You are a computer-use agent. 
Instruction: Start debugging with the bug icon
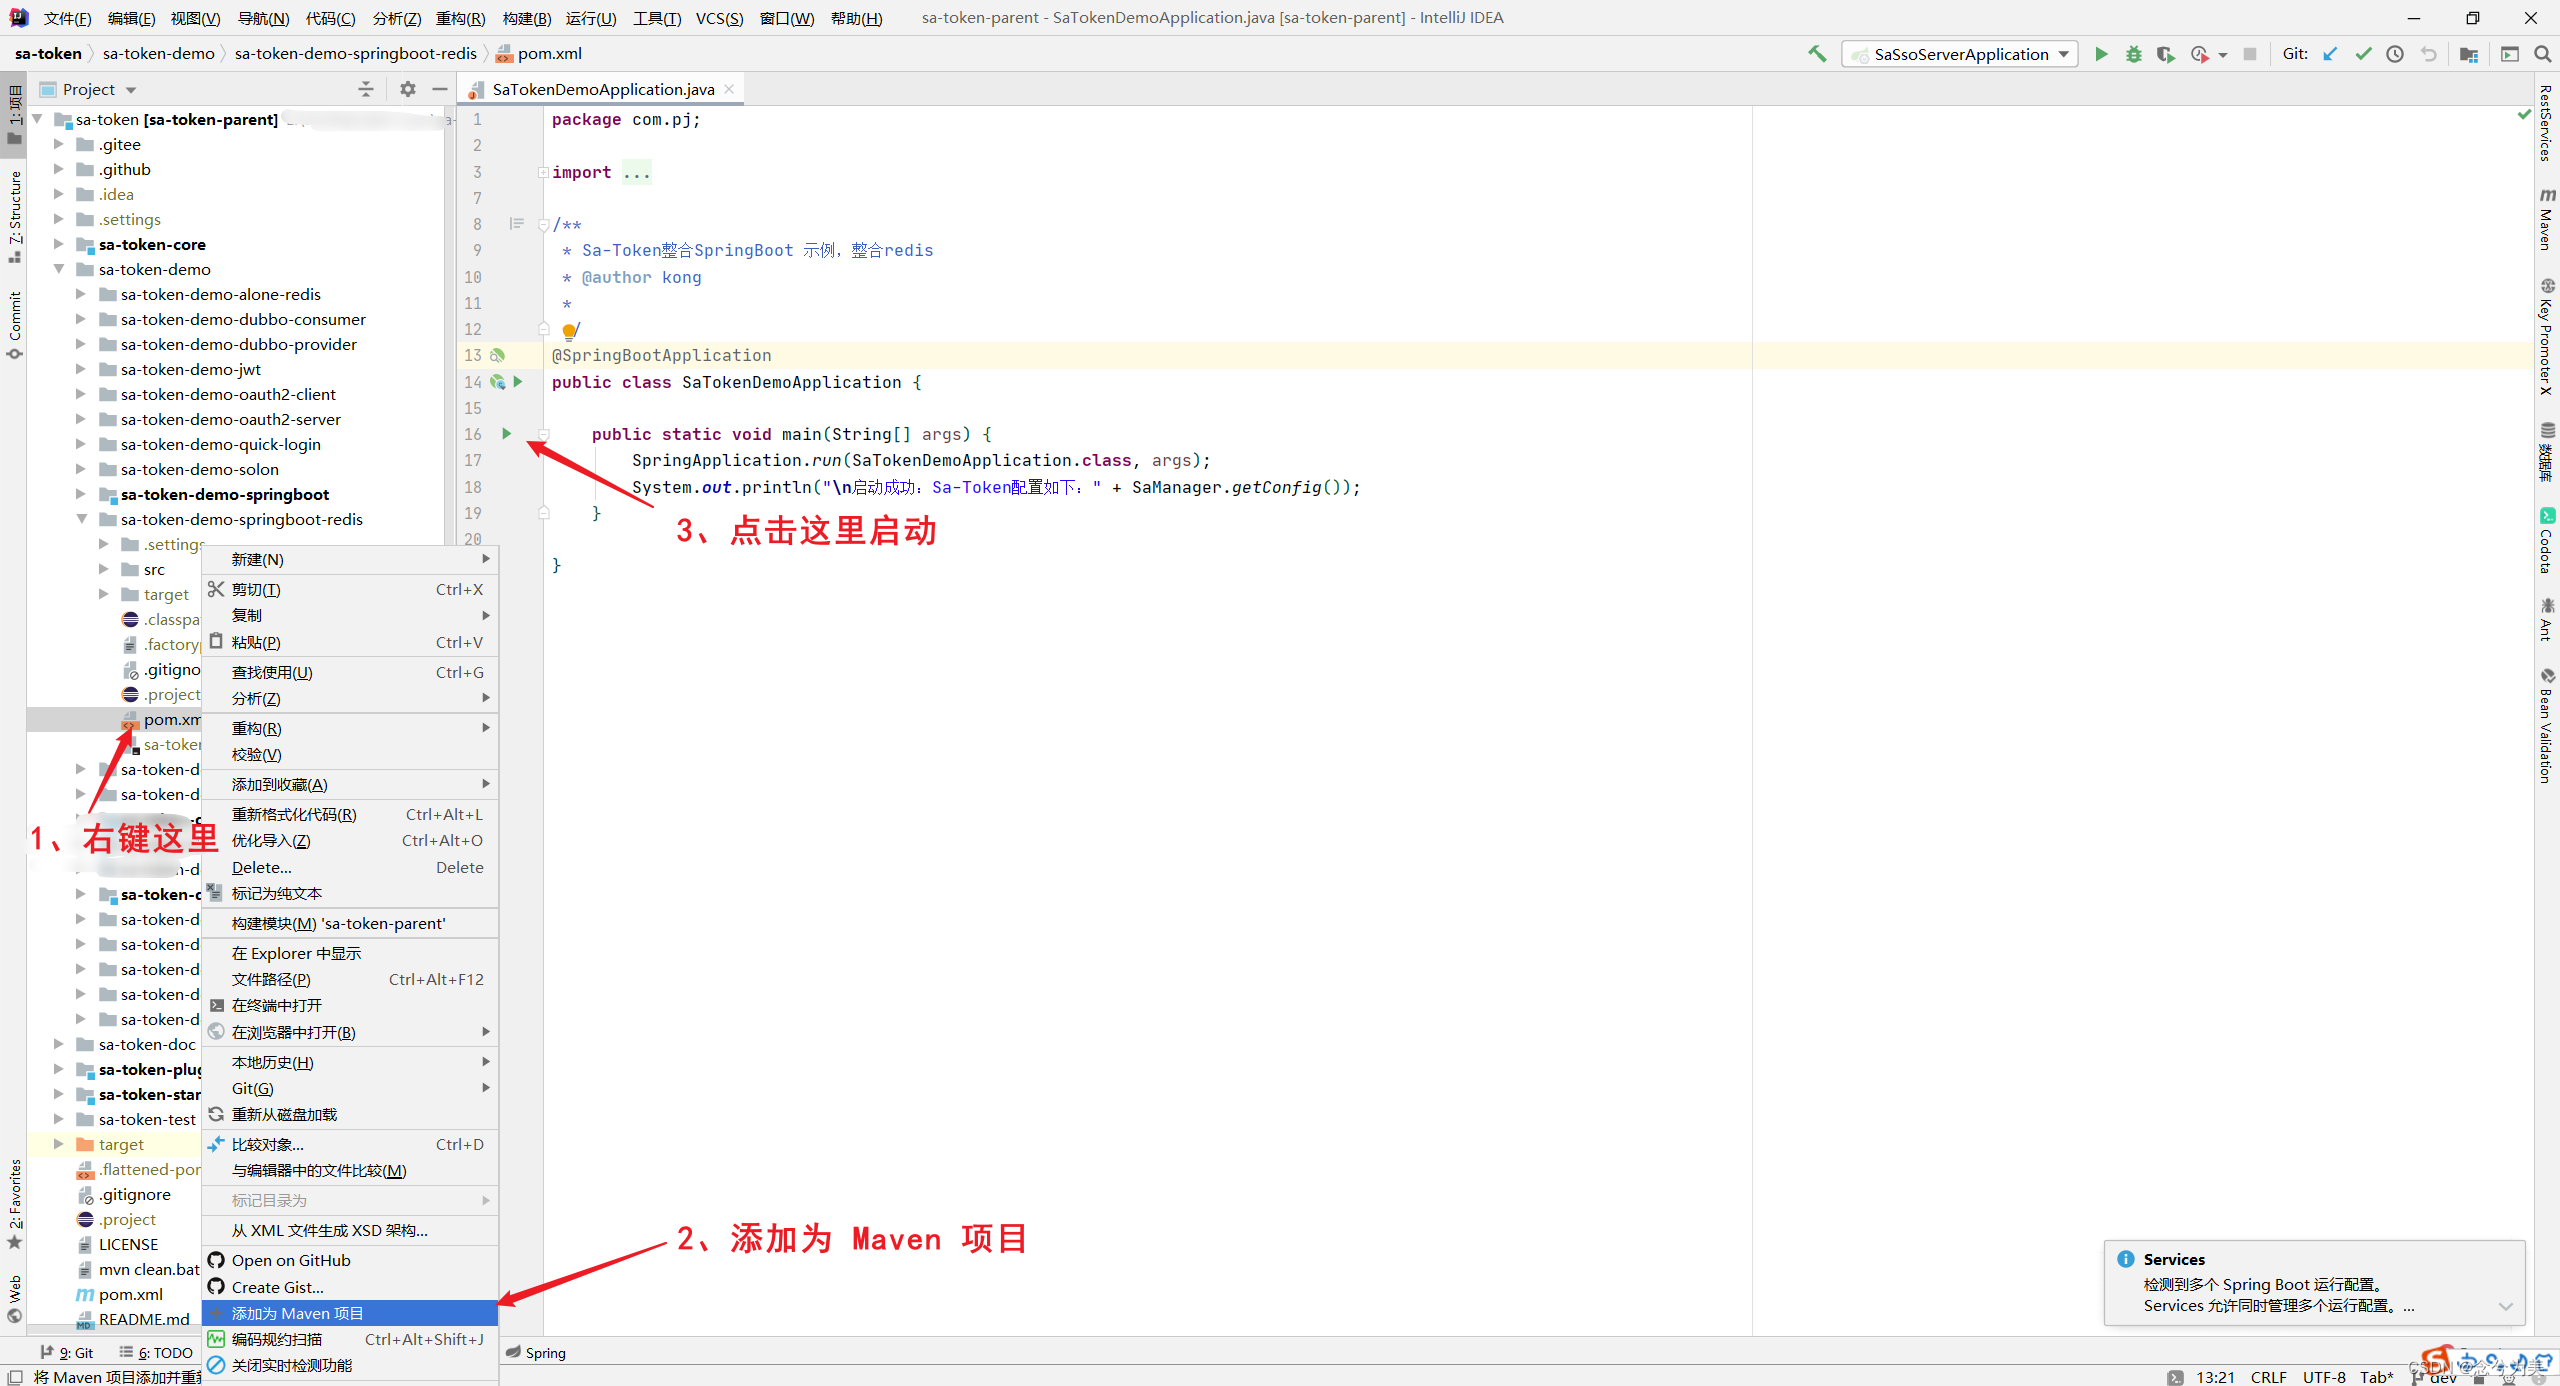tap(2133, 54)
